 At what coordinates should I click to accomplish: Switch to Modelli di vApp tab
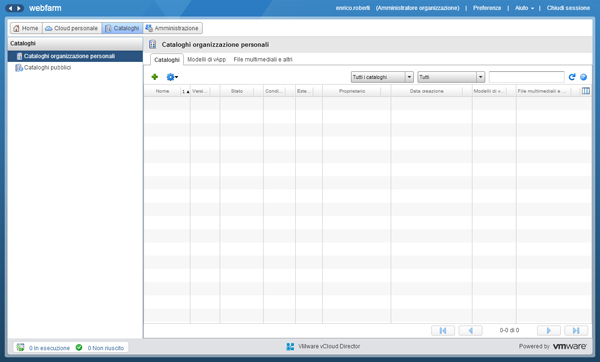point(207,59)
